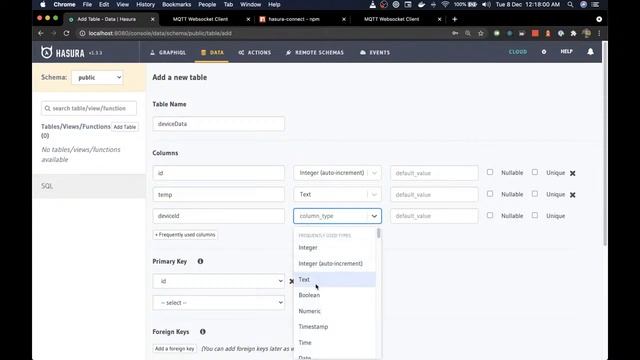Choose Boolean from type list
This screenshot has height=360, width=640.
pyautogui.click(x=335, y=295)
